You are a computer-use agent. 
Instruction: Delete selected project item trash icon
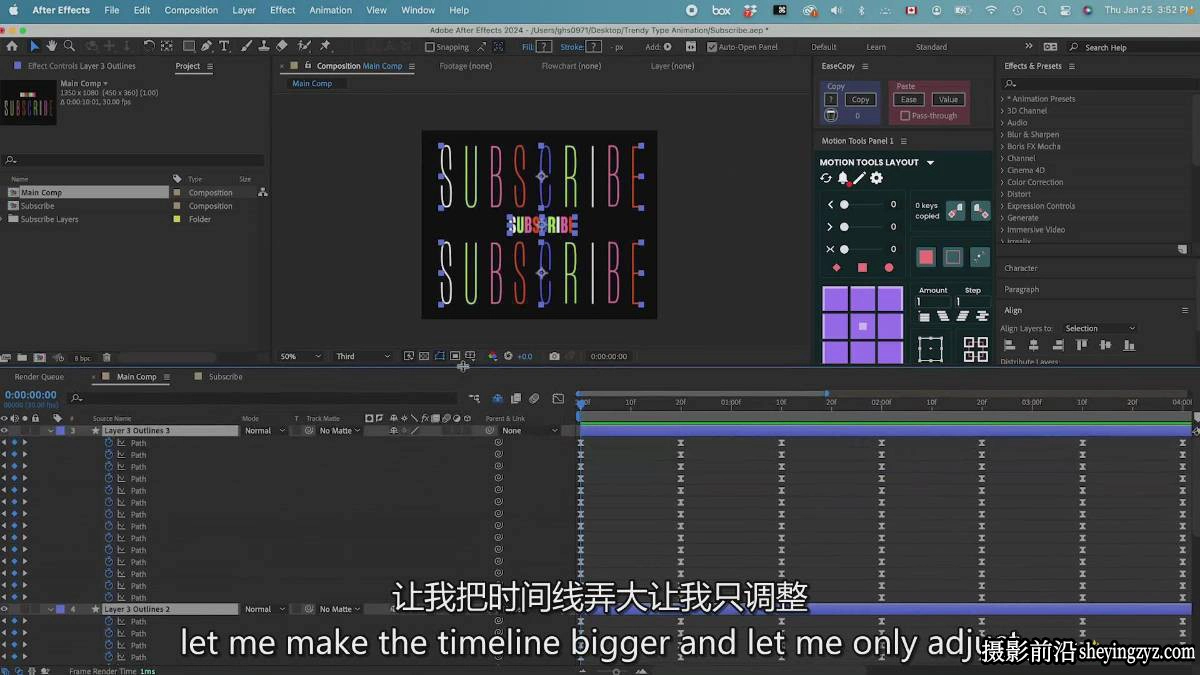pos(107,357)
